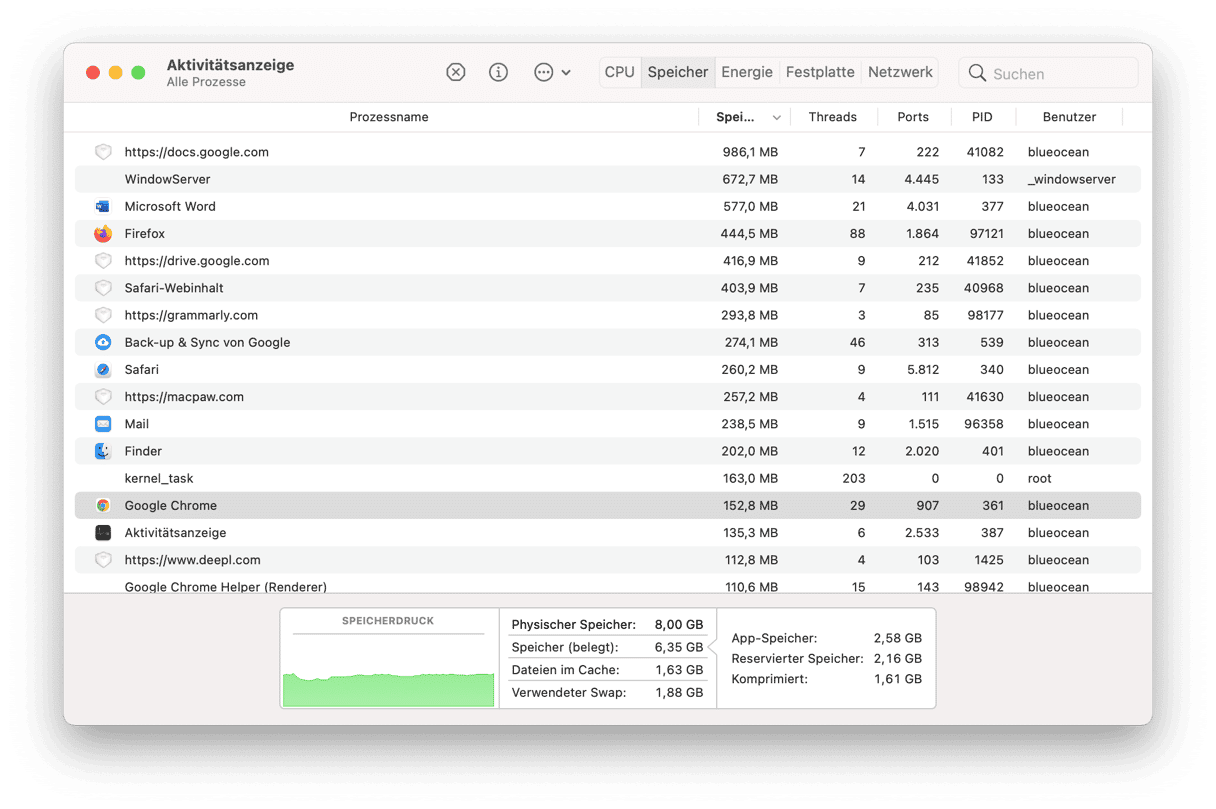Click the Mail envelope icon
Viewport: 1216px width, 809px height.
coord(103,424)
